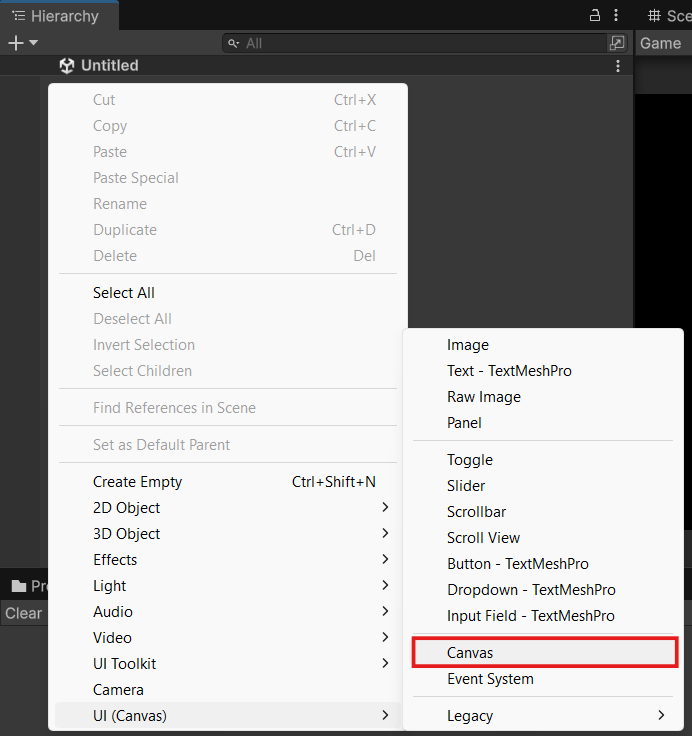Screen dimensions: 692x736
Task: Click the Hierarchy panel lock icon
Action: (x=595, y=15)
